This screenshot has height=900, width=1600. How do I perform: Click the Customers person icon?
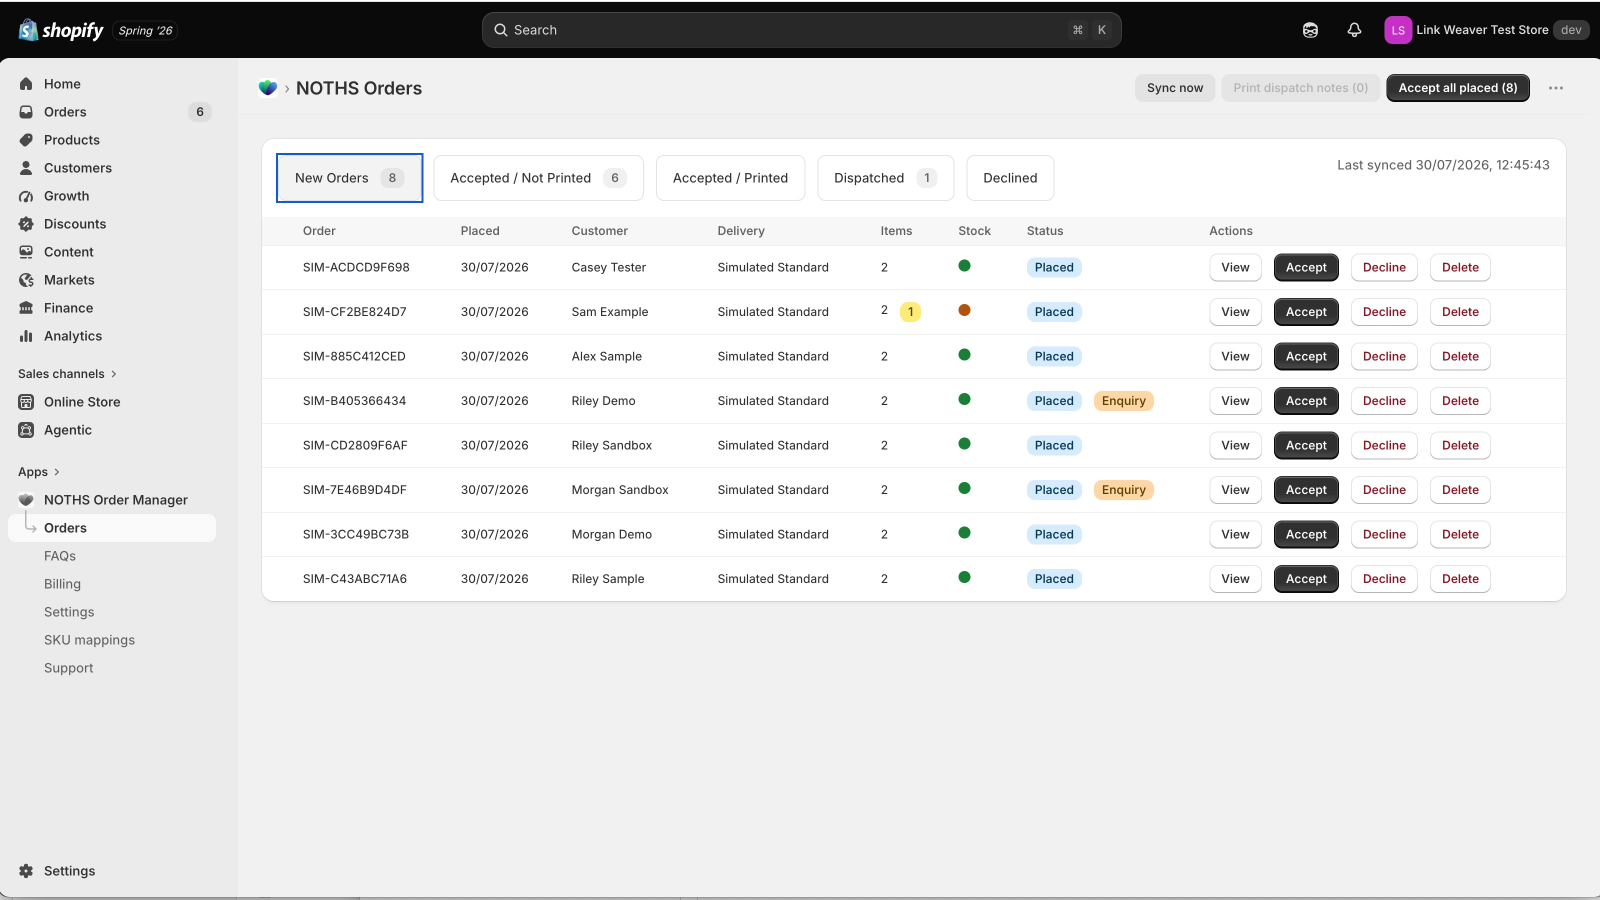pyautogui.click(x=26, y=168)
